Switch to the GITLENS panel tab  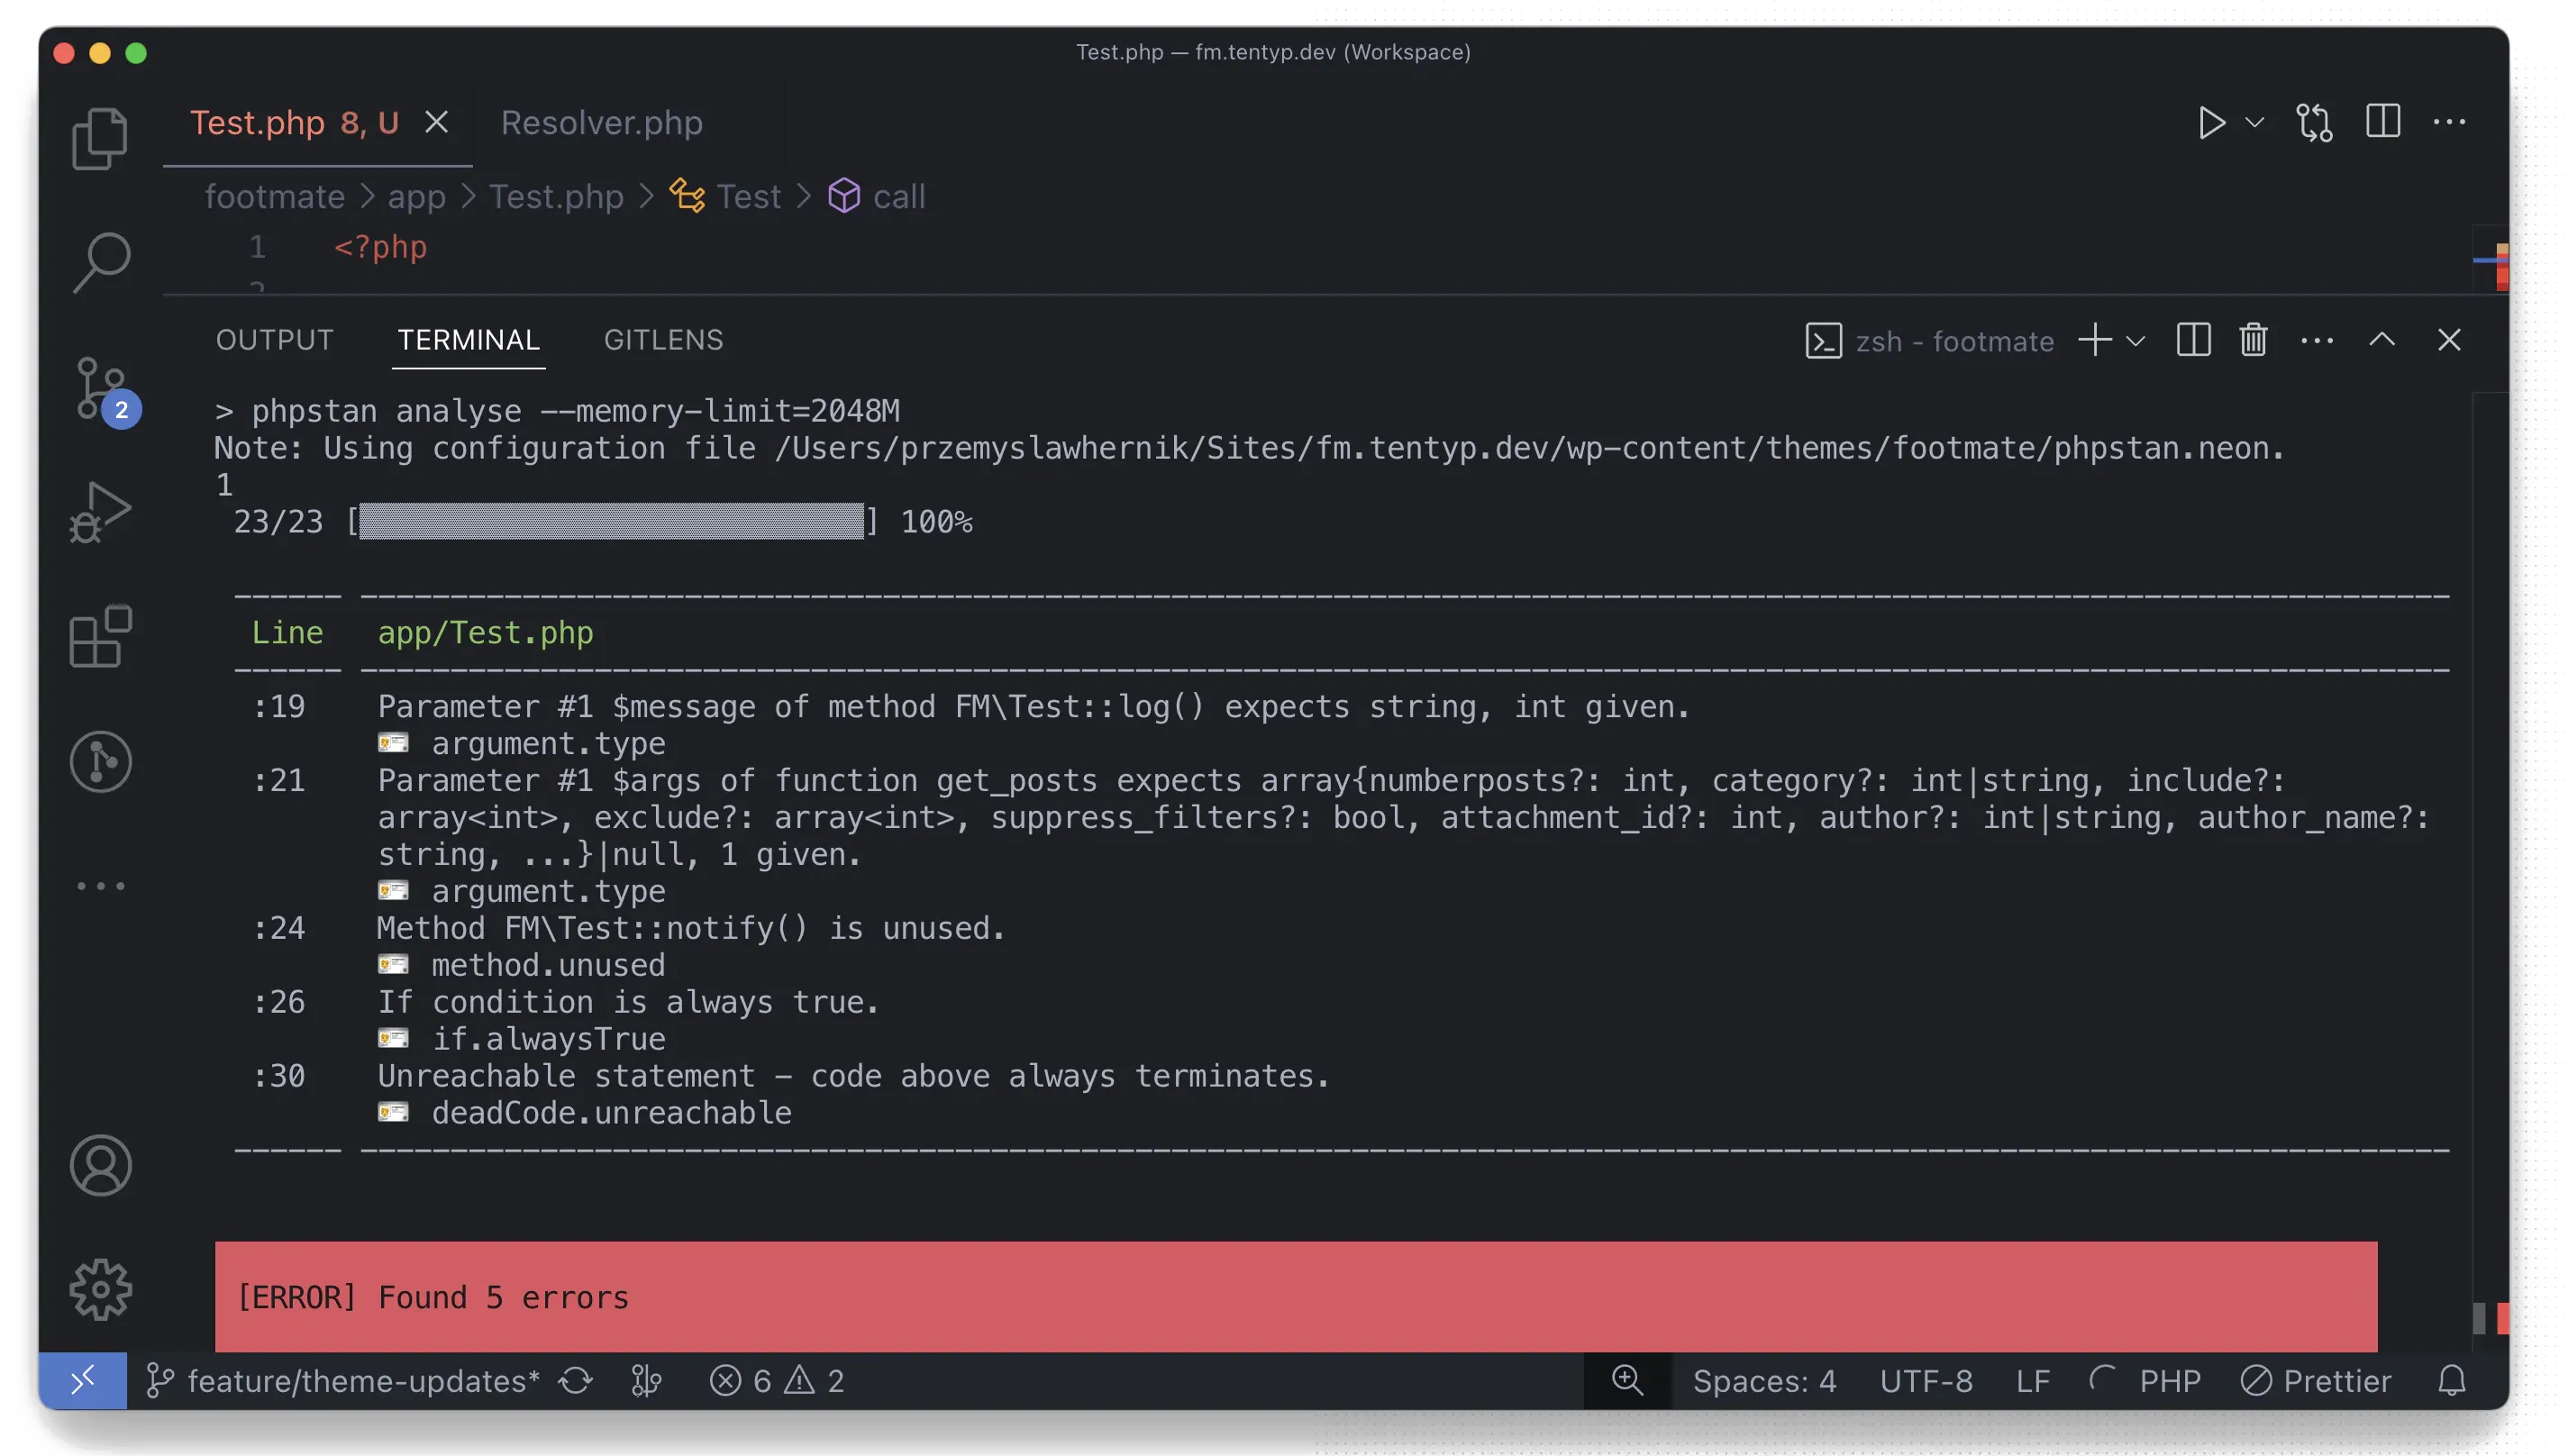pyautogui.click(x=663, y=340)
